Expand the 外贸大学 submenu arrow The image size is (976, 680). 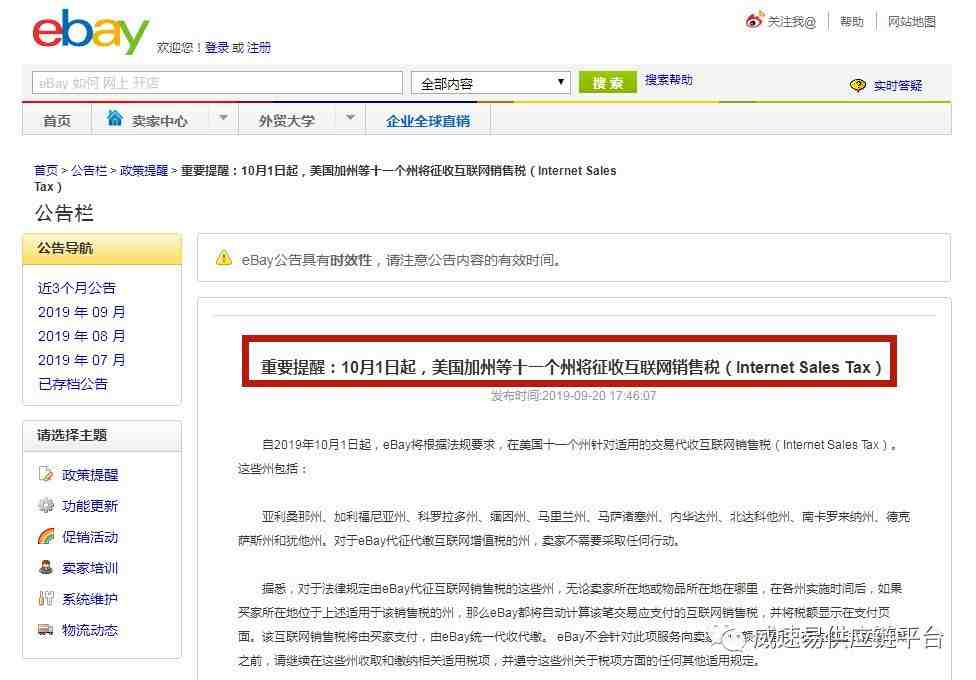[350, 118]
